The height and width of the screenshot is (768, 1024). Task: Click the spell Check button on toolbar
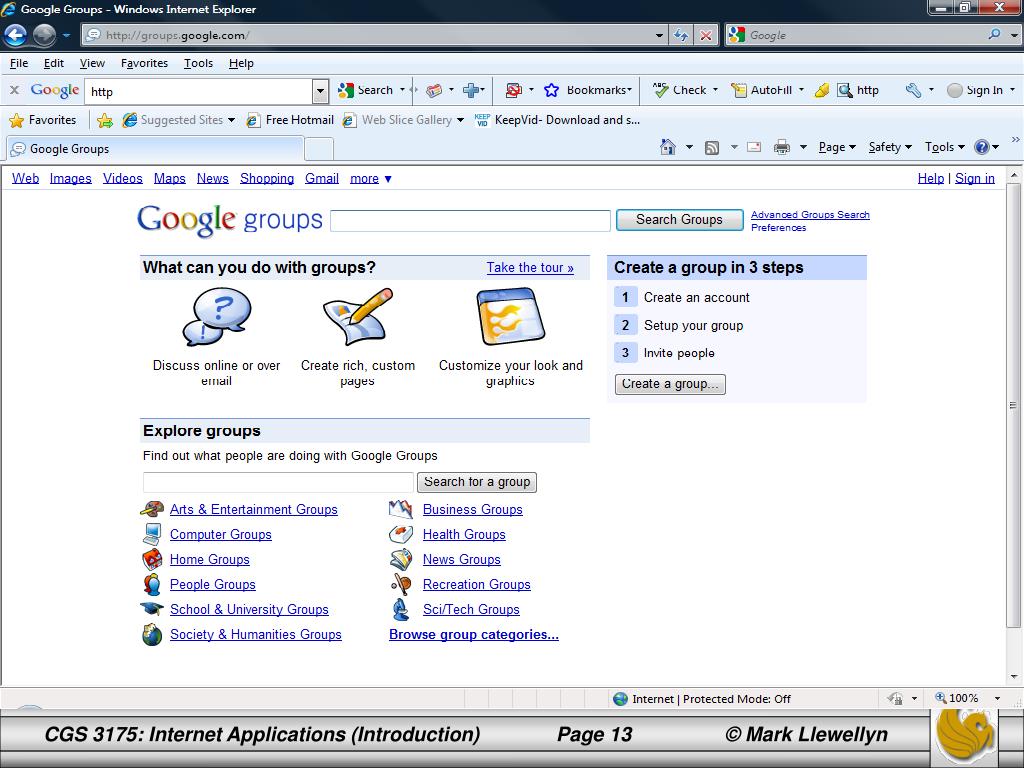(x=680, y=90)
